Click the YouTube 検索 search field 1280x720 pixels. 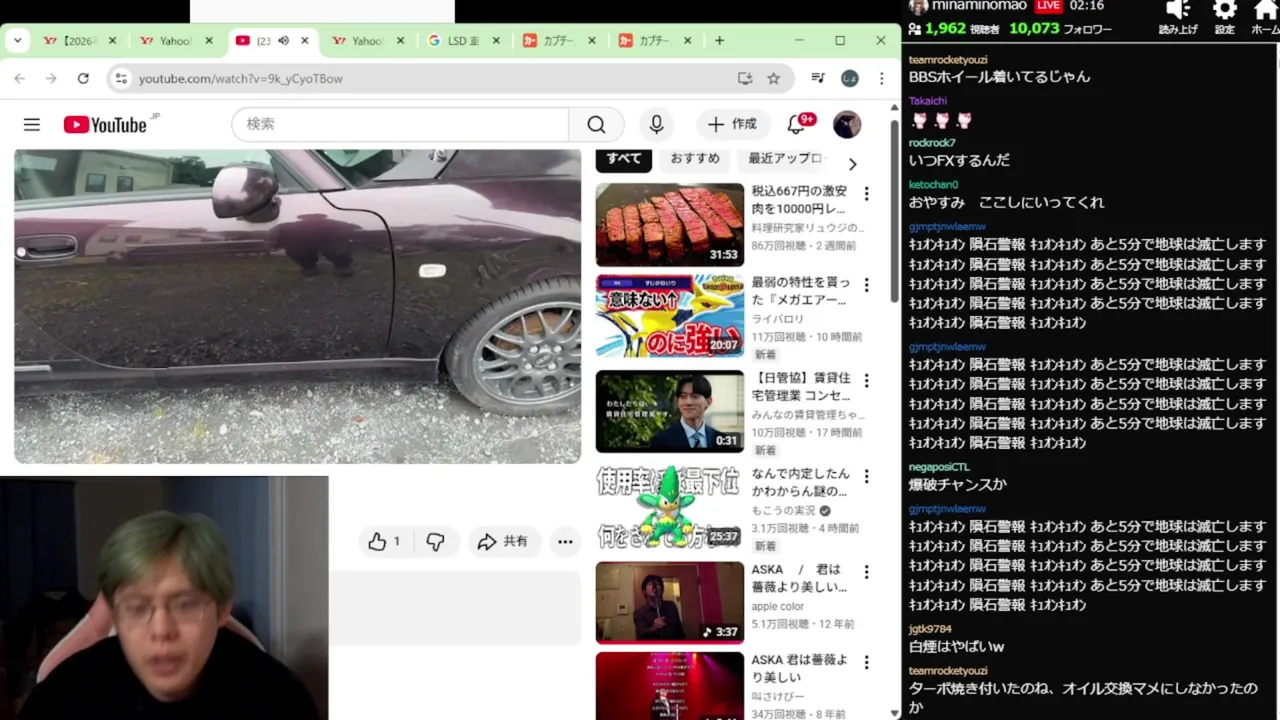coord(400,124)
